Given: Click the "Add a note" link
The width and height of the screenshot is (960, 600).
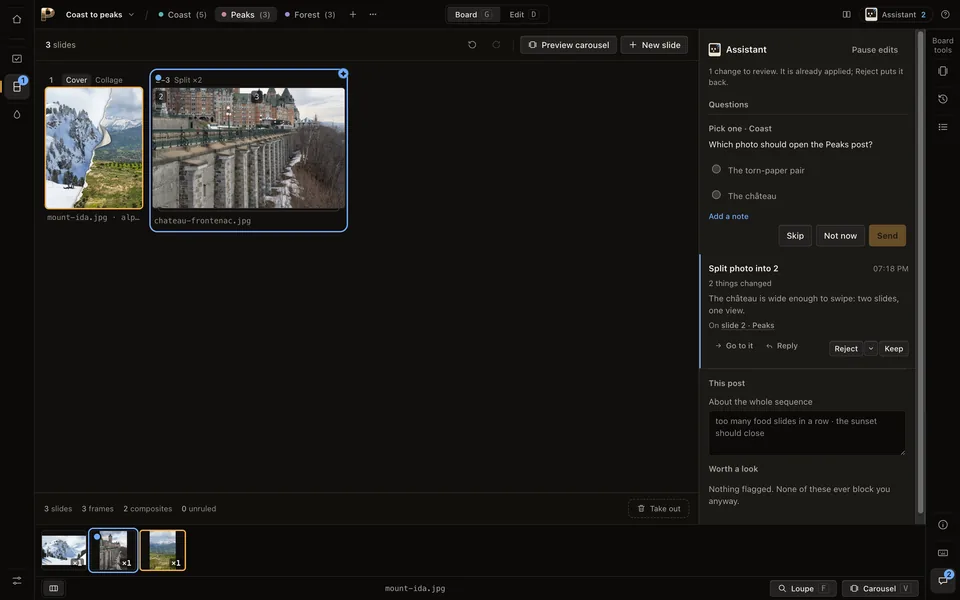Looking at the screenshot, I should pos(728,216).
